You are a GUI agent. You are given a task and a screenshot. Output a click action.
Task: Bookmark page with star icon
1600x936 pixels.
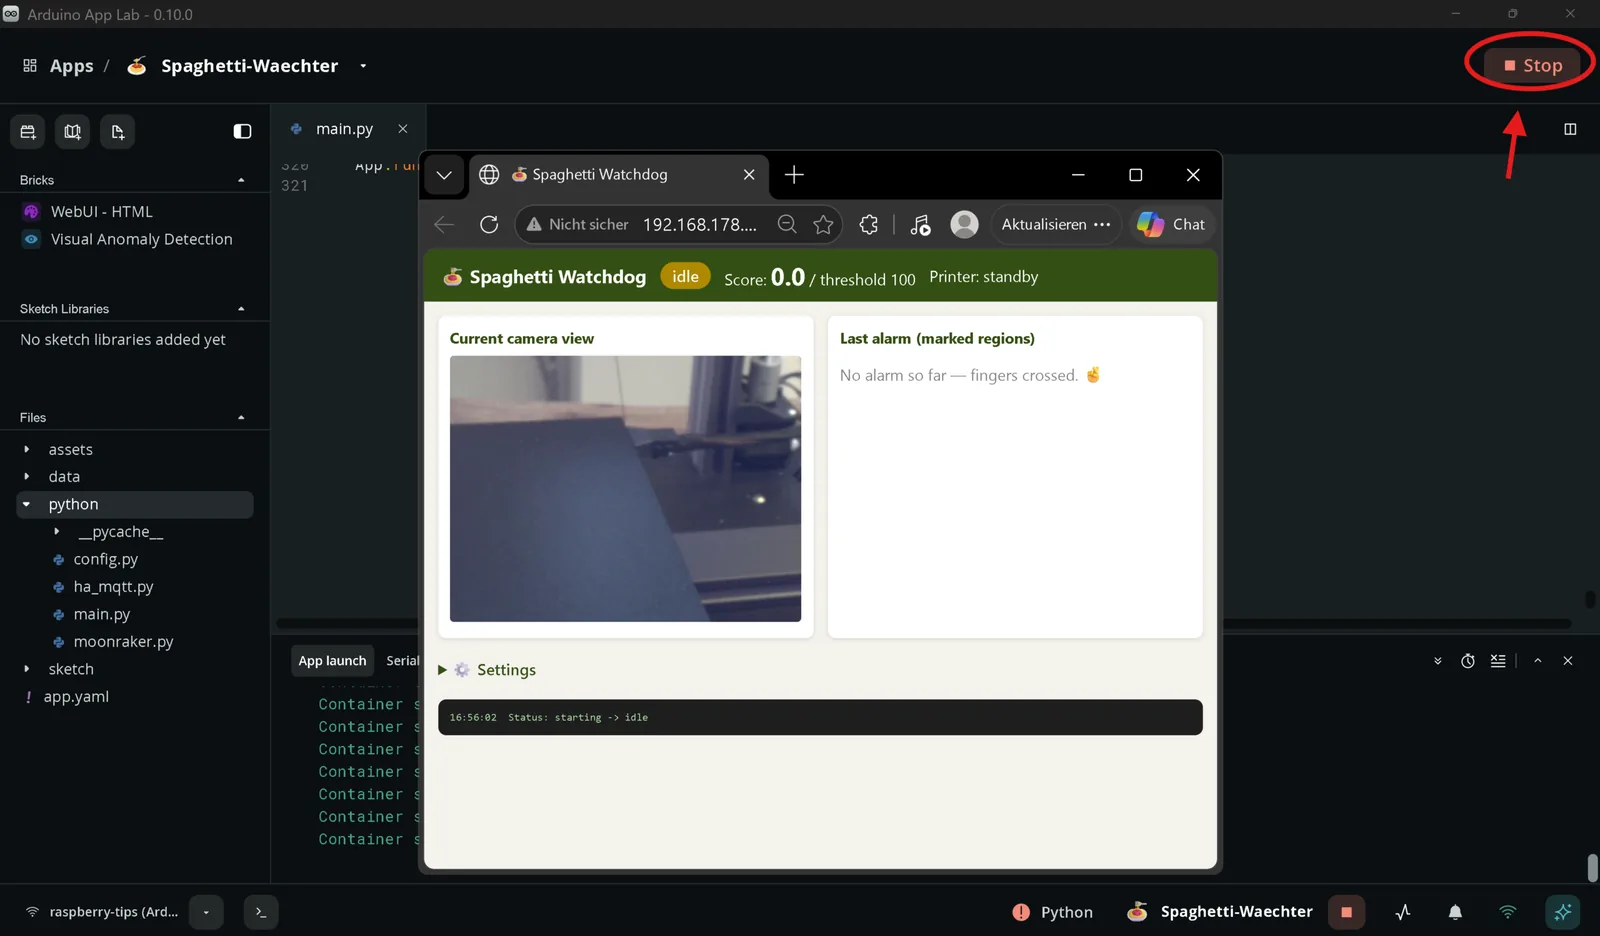click(823, 225)
